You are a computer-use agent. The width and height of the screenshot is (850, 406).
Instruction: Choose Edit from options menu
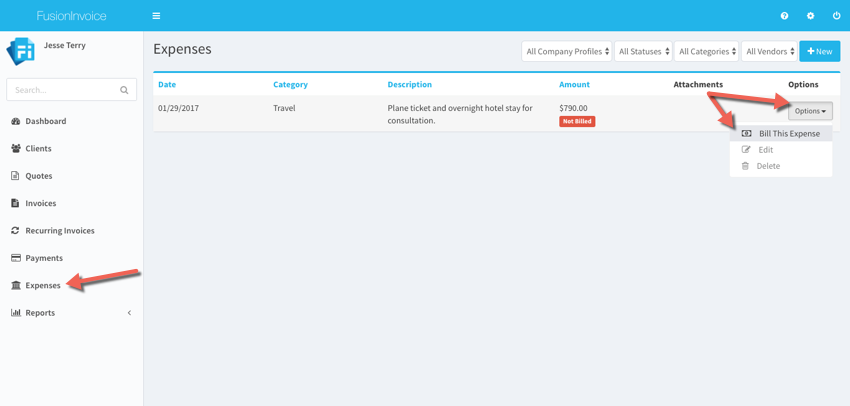click(x=765, y=150)
